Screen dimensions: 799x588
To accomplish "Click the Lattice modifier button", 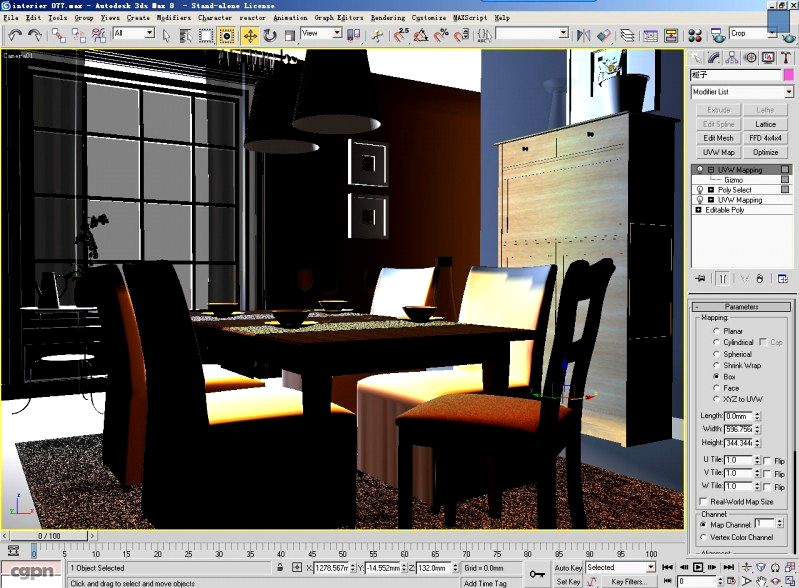I will pos(765,124).
